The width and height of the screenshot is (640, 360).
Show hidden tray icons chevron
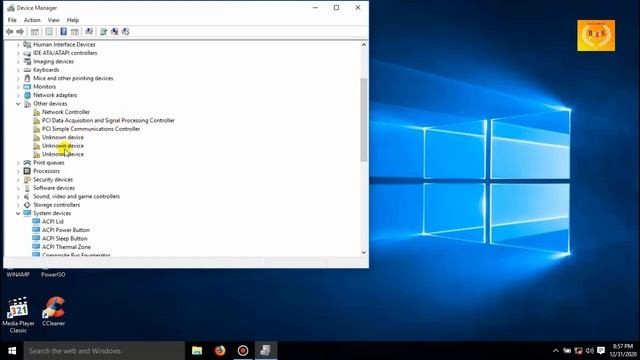556,351
